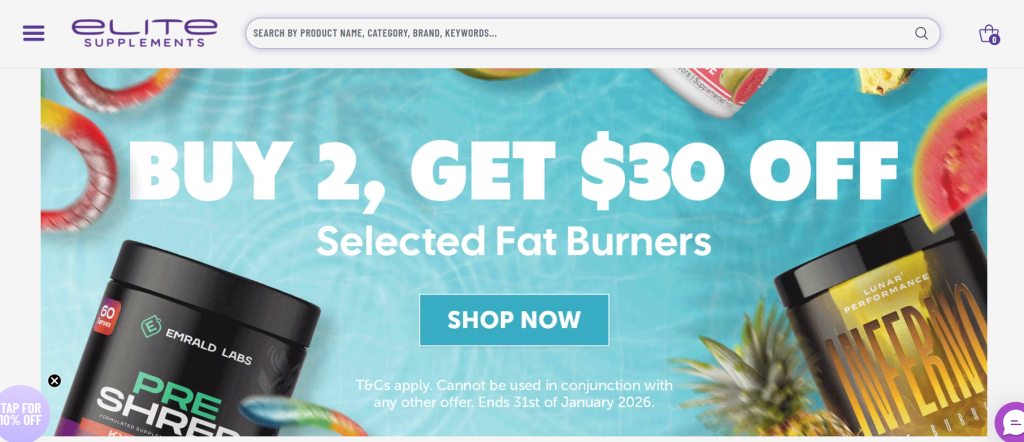Click the 60 Serves badge on tub
The height and width of the screenshot is (442, 1024).
coord(106,317)
